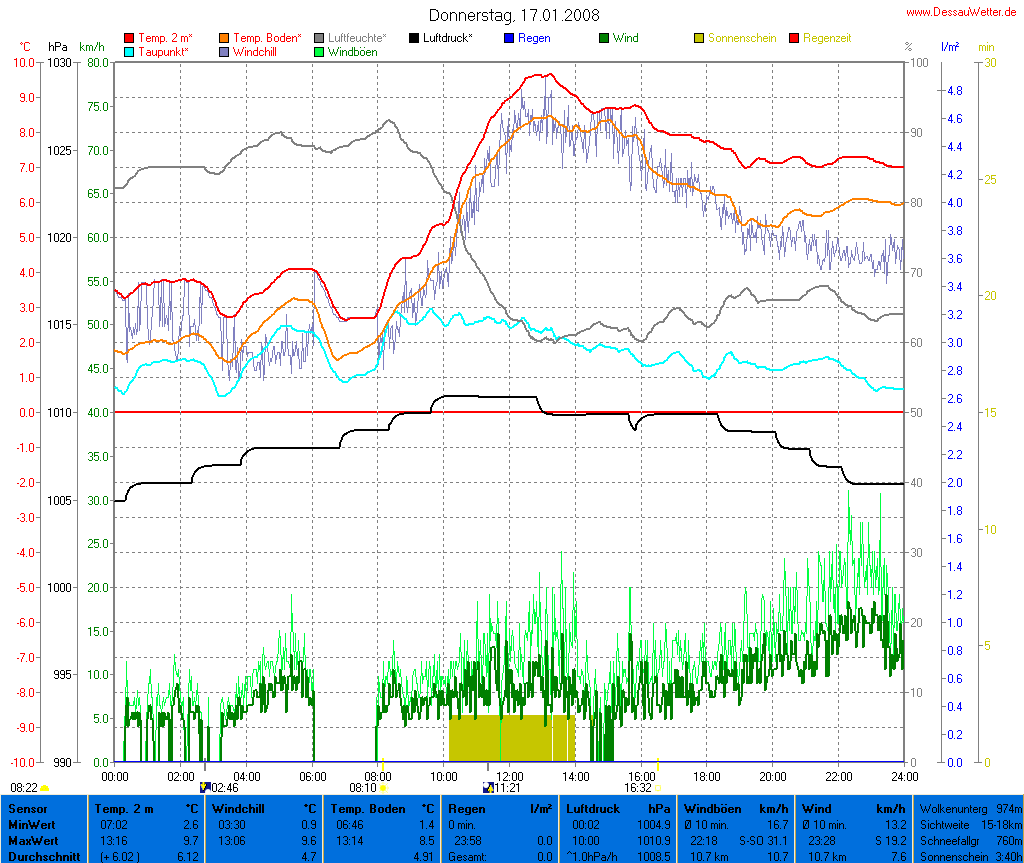This screenshot has width=1024, height=863.
Task: Open the www.DessauWetter.de link
Action: tap(963, 11)
